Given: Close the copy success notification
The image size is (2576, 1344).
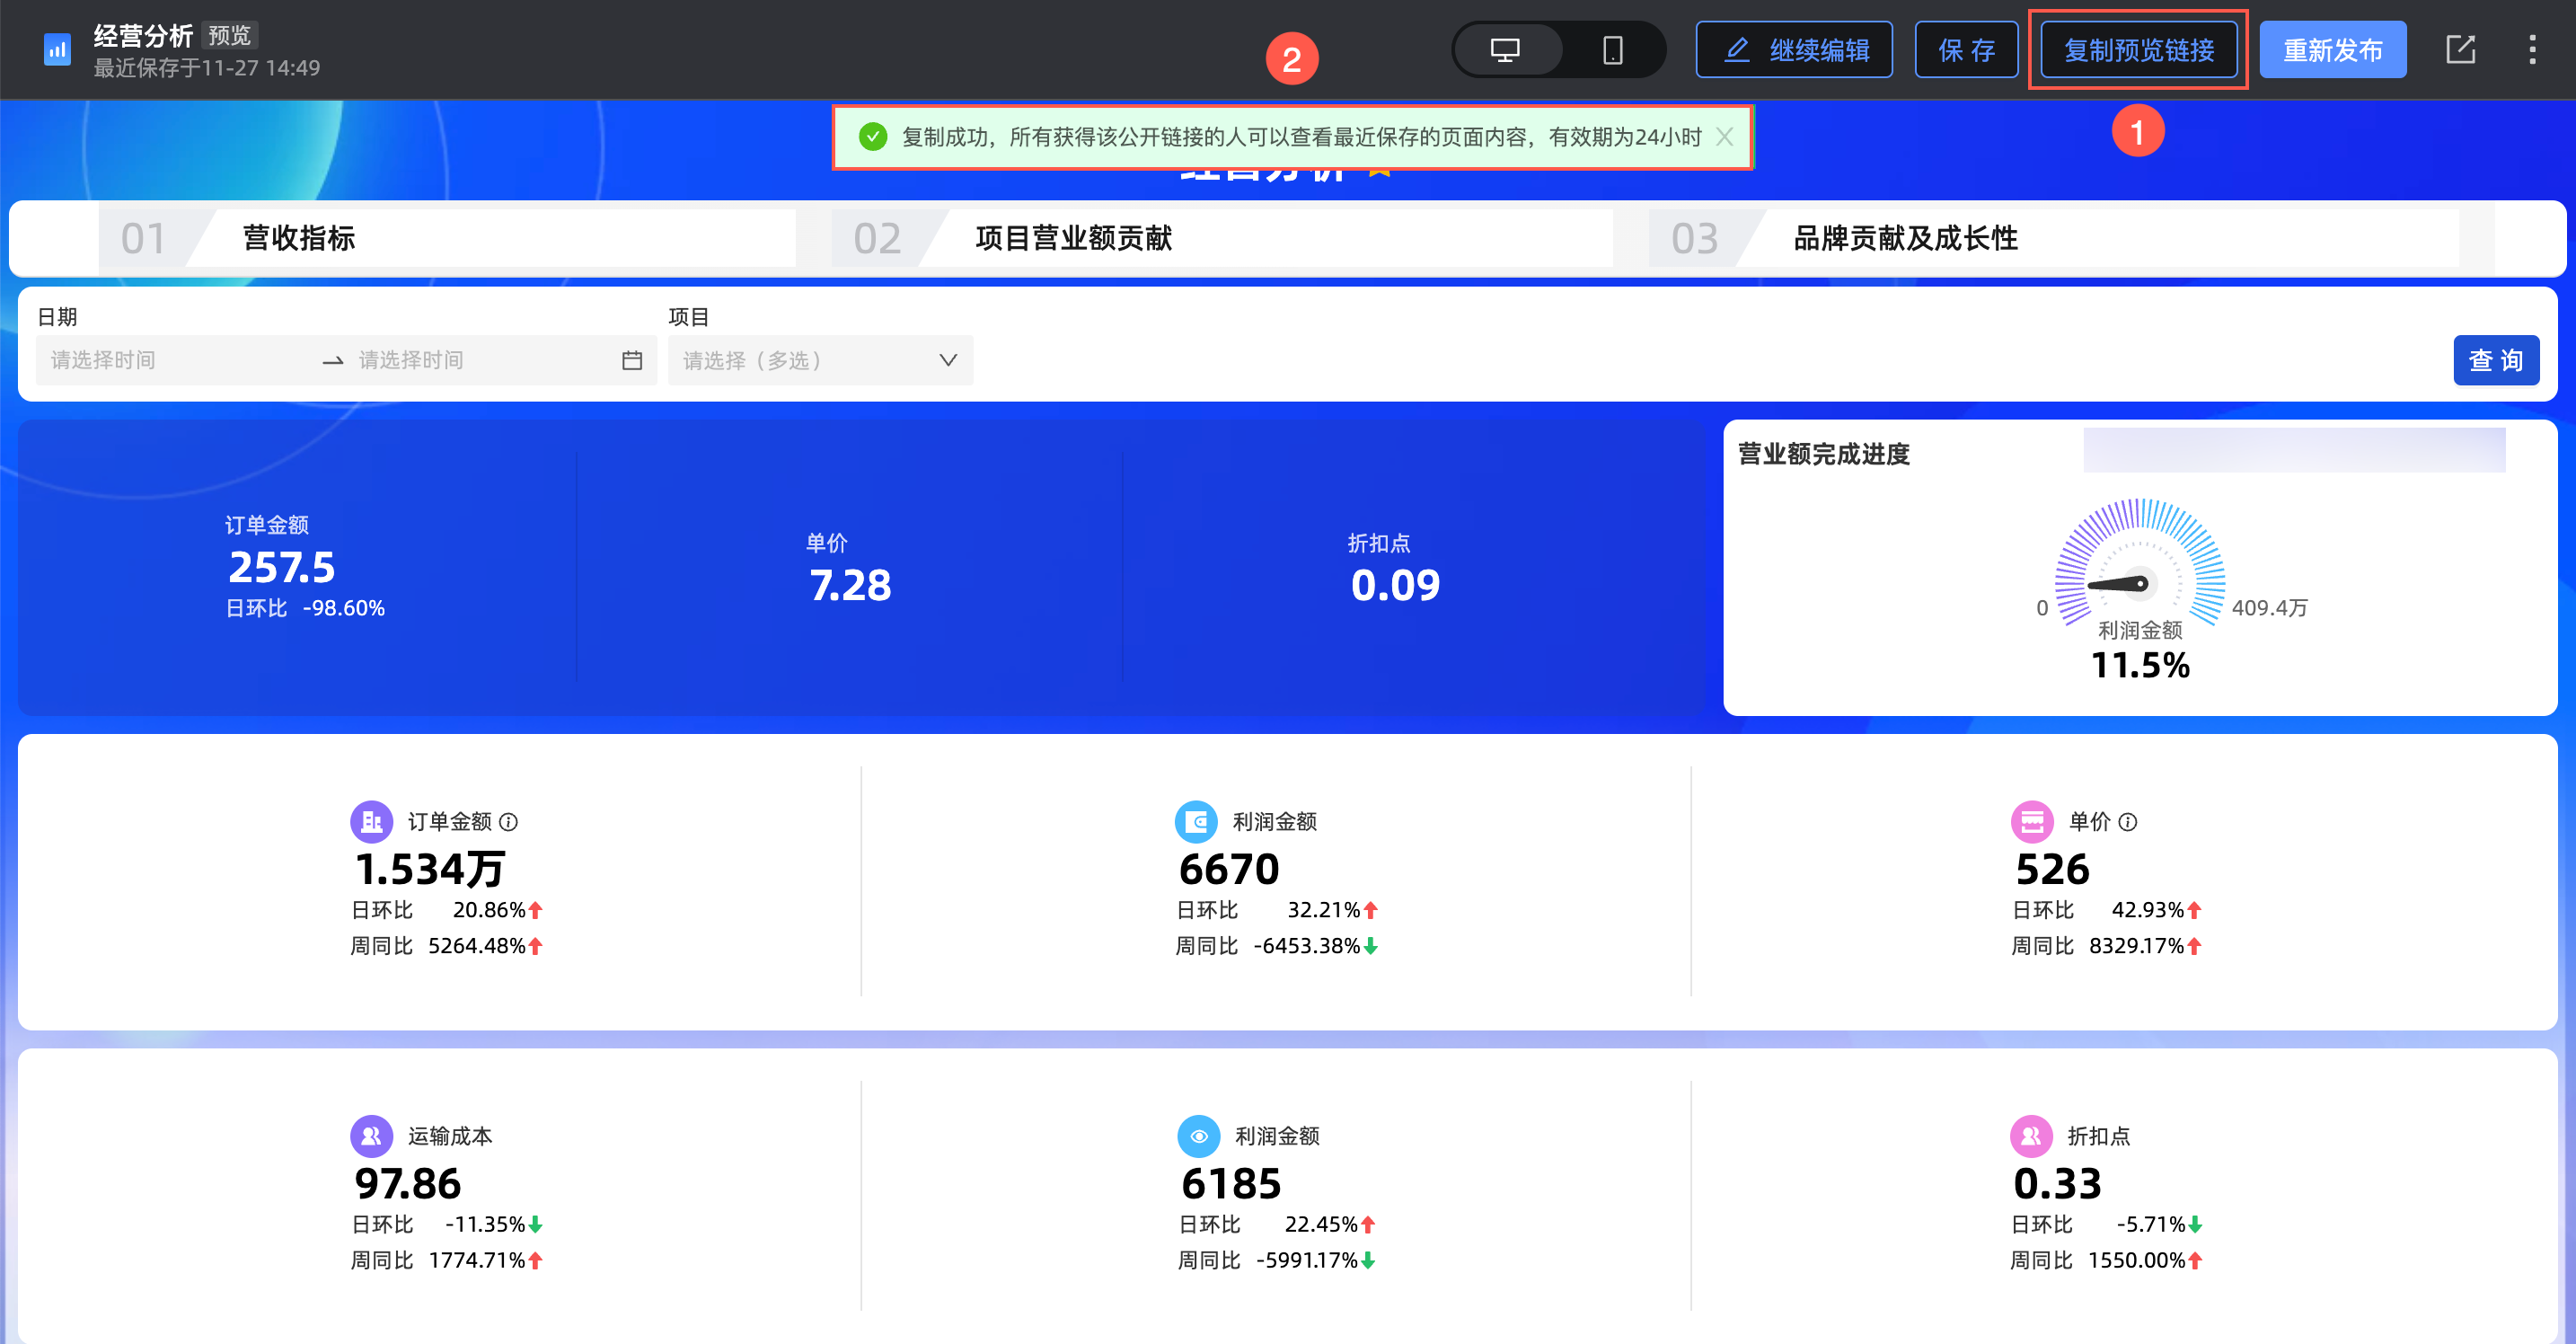Looking at the screenshot, I should coord(1725,137).
